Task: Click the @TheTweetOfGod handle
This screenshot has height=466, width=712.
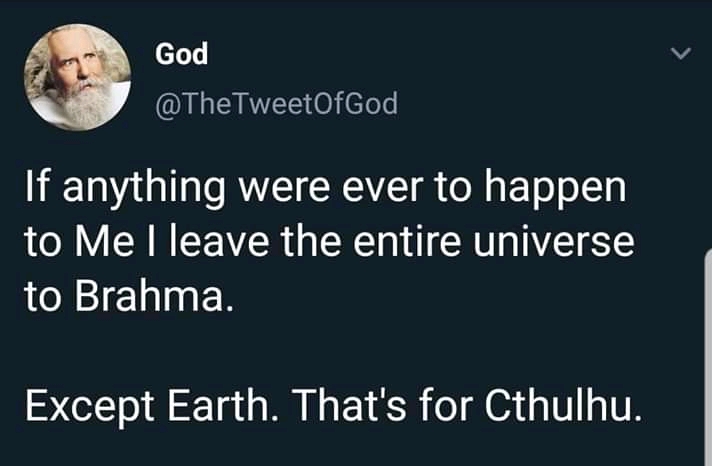Action: (276, 101)
